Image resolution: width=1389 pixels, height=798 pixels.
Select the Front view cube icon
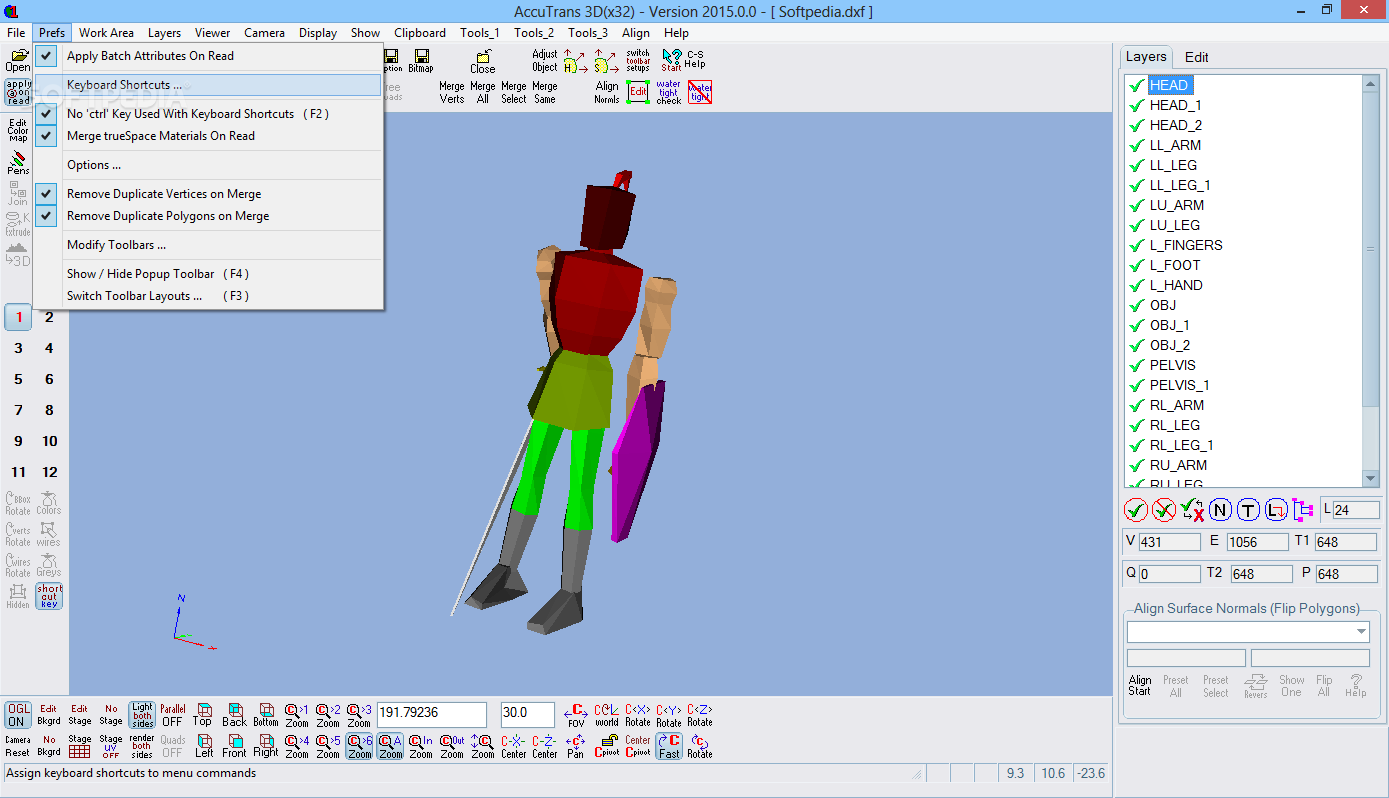pyautogui.click(x=234, y=746)
